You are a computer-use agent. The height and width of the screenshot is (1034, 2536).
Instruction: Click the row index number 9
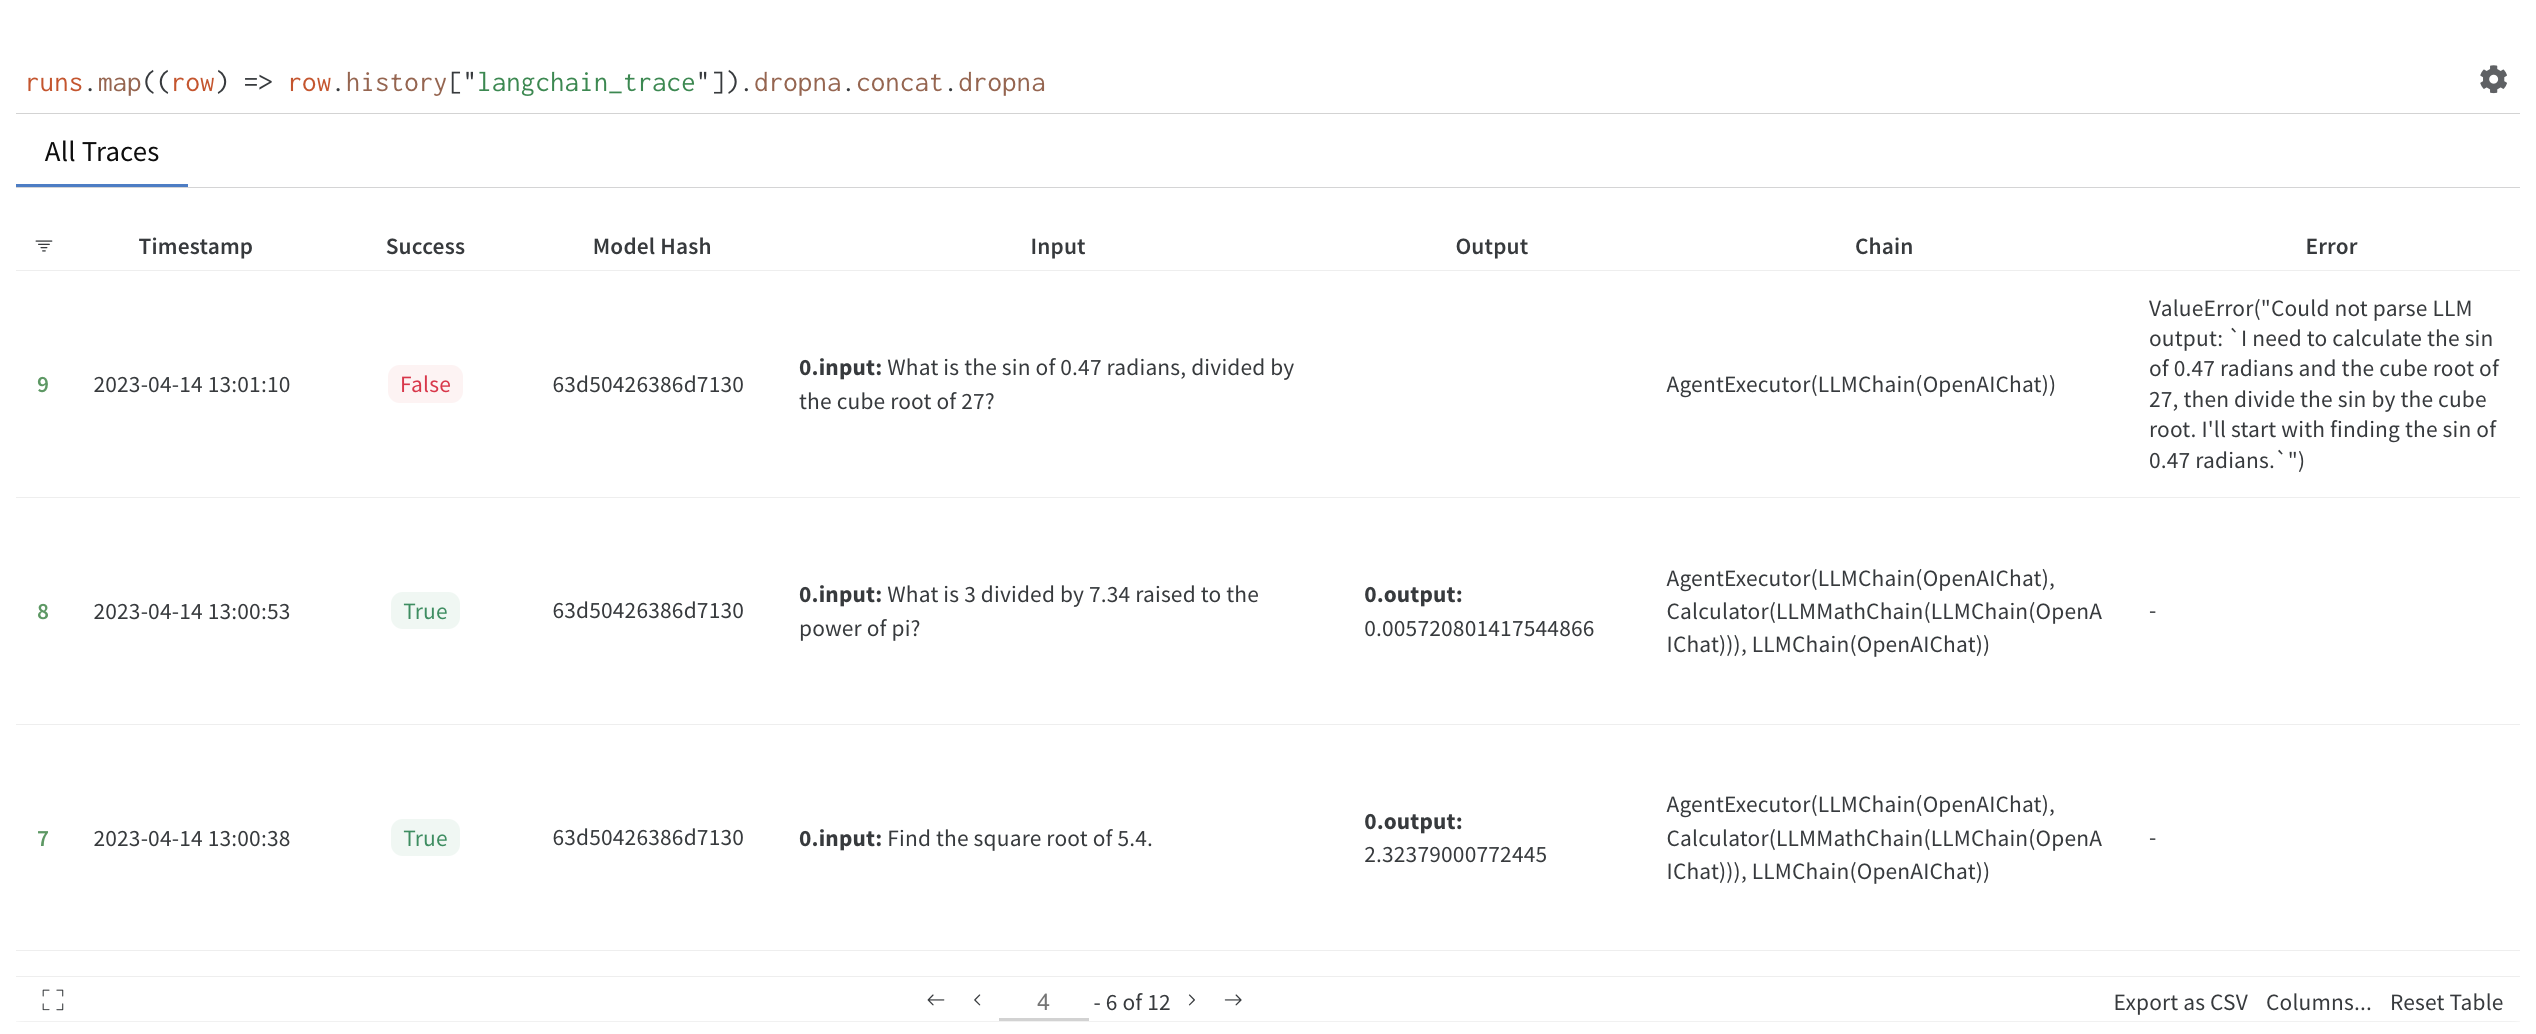42,384
